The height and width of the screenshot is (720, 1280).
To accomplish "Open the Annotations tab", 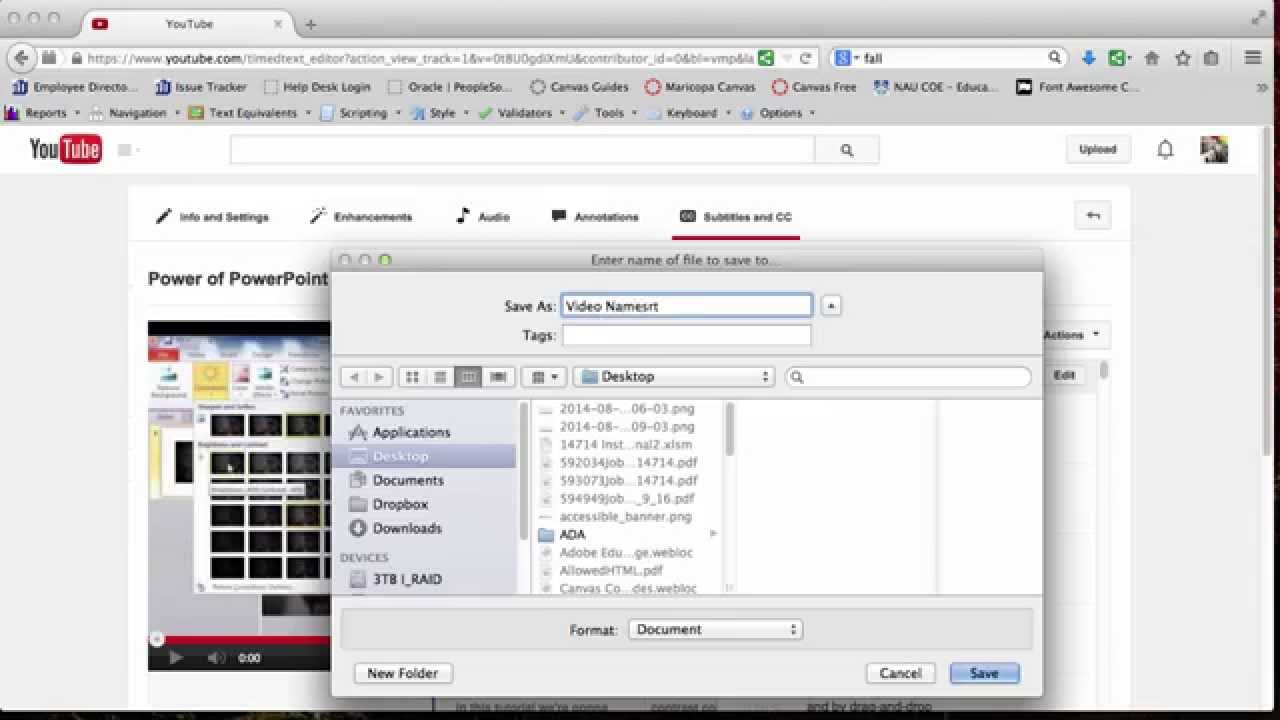I will (595, 216).
